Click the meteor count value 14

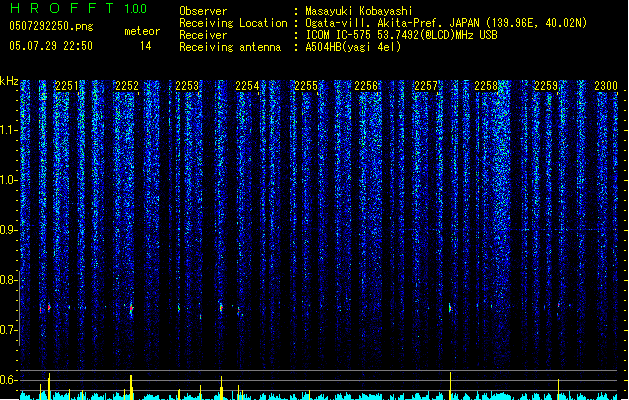pos(146,46)
